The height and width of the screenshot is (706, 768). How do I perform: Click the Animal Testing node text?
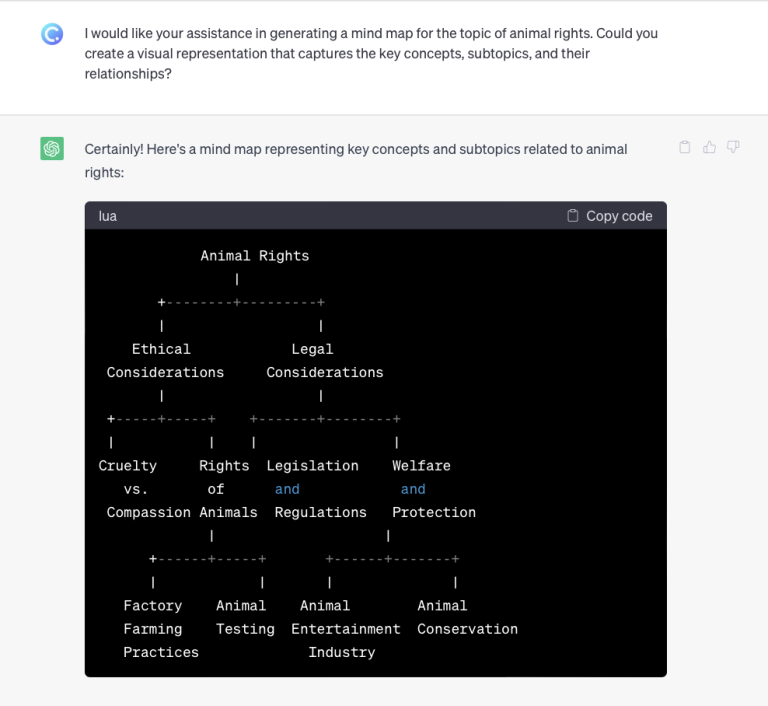click(x=243, y=617)
